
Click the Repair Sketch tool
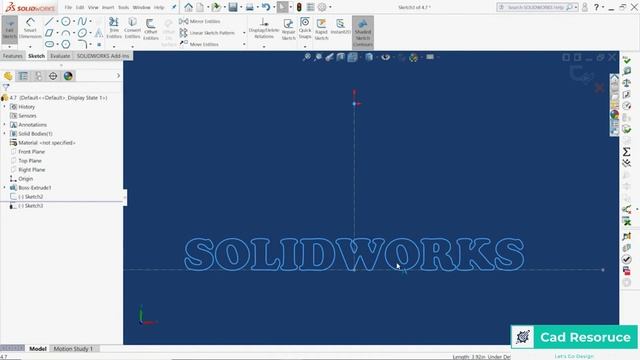(x=288, y=29)
